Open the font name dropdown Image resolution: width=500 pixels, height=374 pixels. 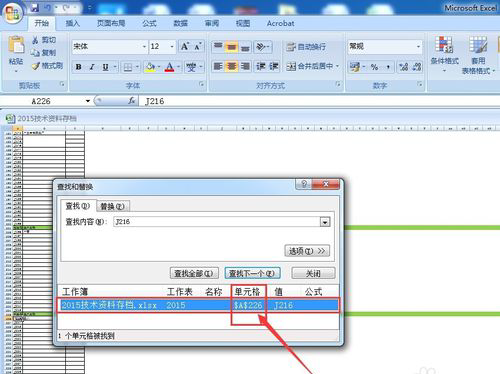pyautogui.click(x=144, y=47)
